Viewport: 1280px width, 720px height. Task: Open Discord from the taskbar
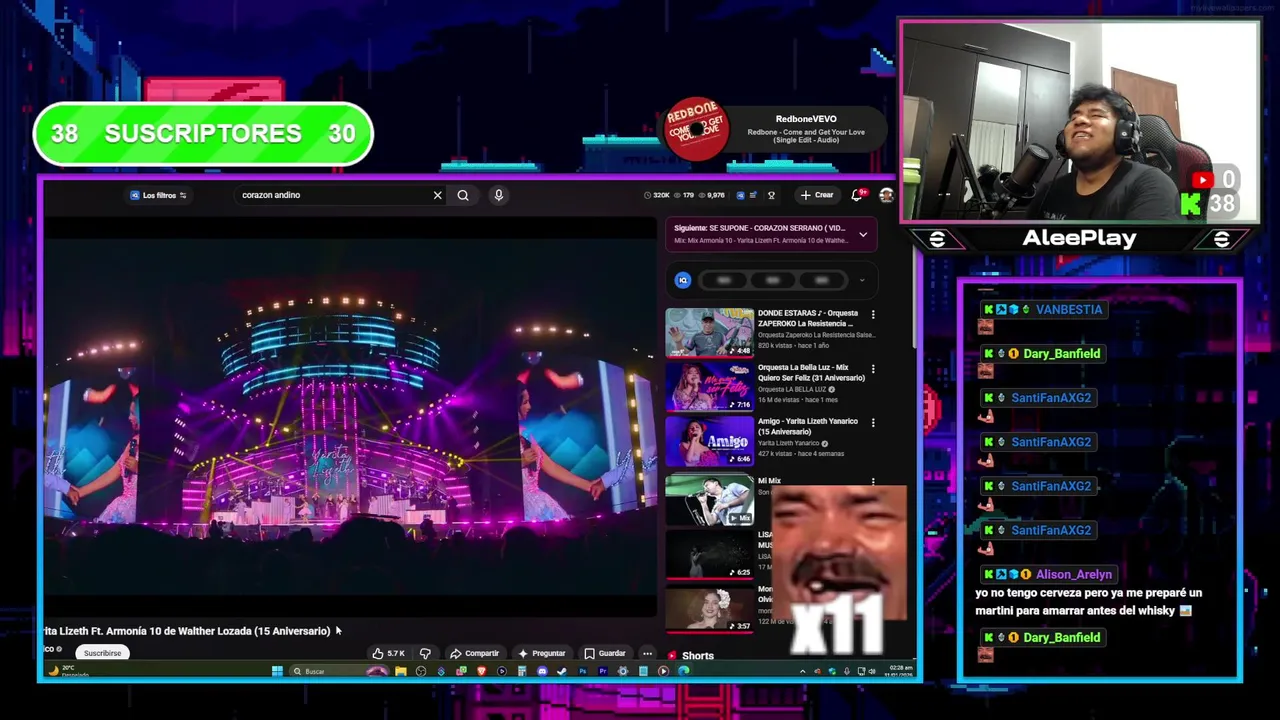[542, 671]
